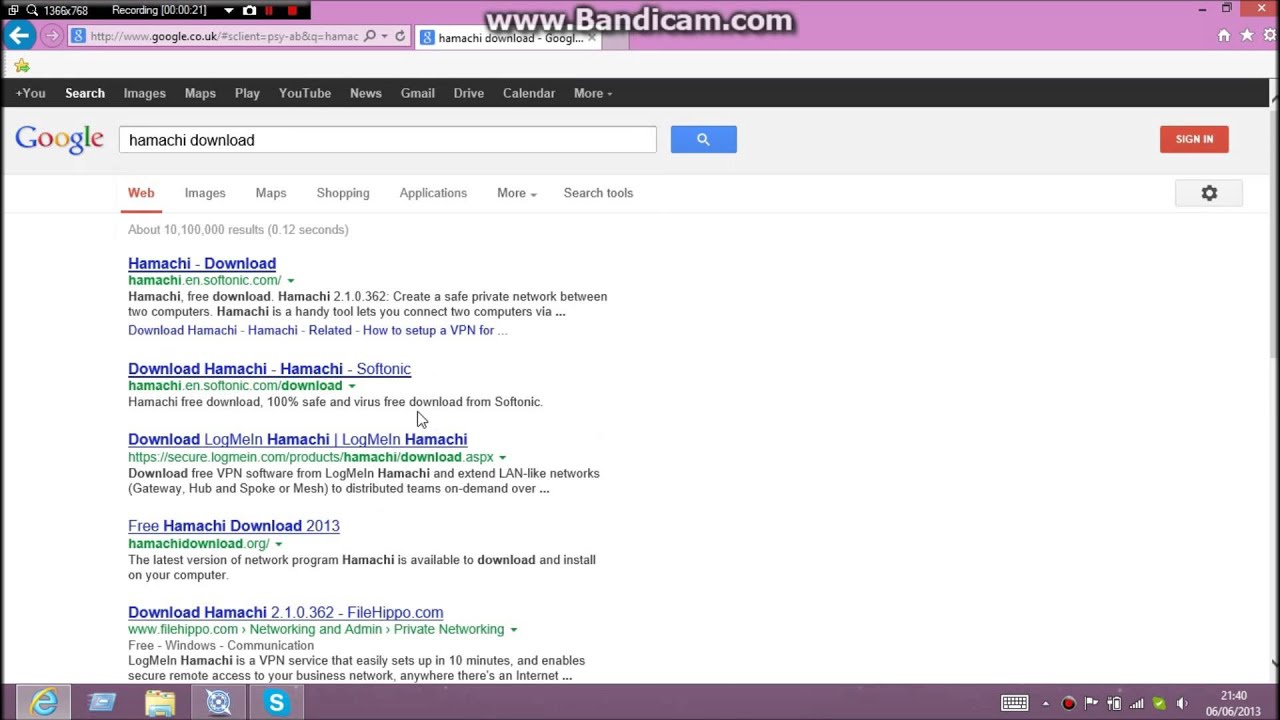Click the add-to-favorites bar star icon
Viewport: 1280px width, 720px height.
22,66
